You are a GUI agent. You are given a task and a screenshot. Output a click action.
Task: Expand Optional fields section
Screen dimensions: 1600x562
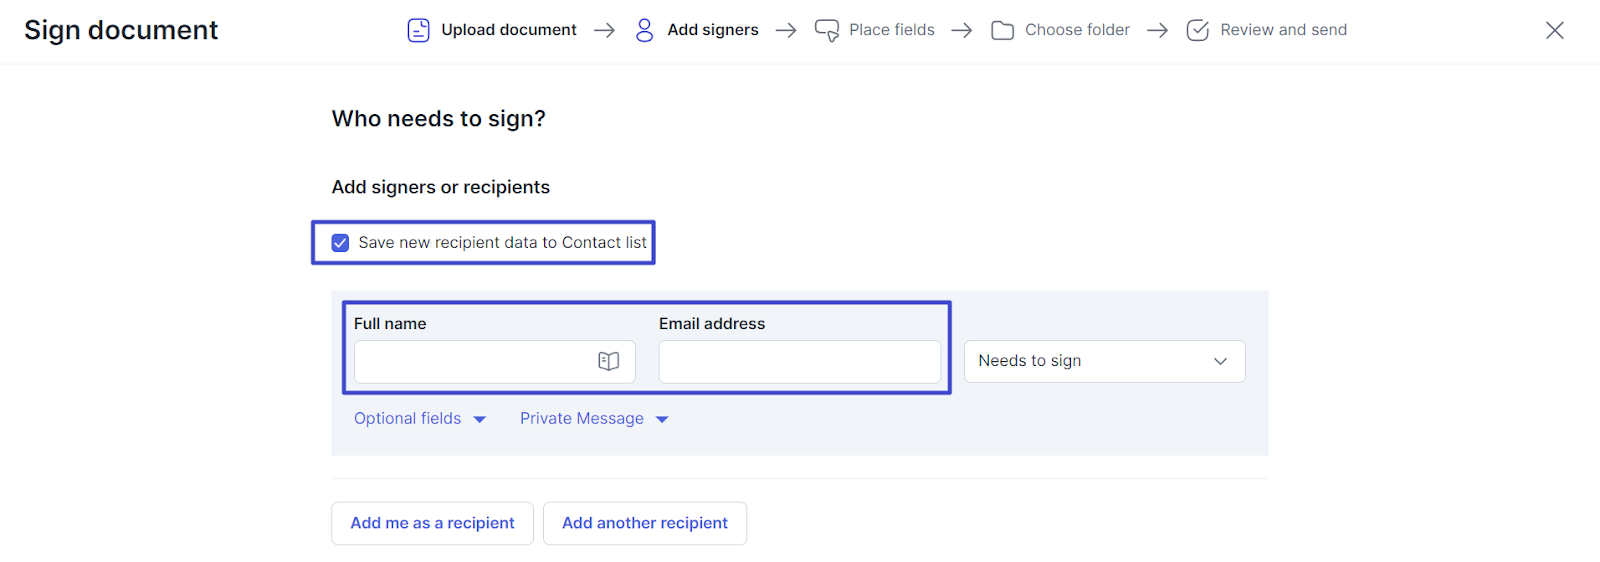(x=419, y=419)
